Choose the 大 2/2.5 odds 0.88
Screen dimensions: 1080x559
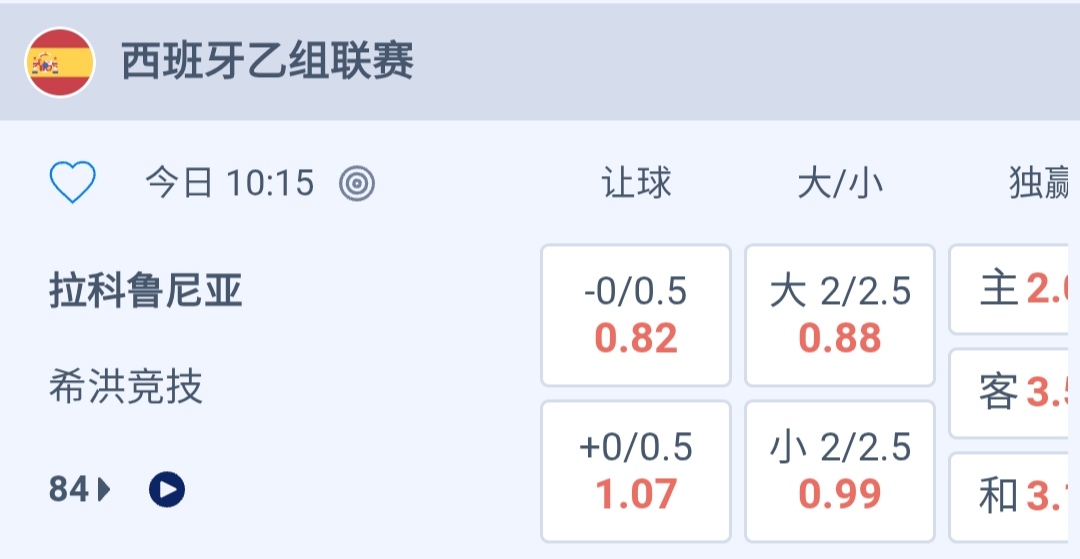point(840,315)
